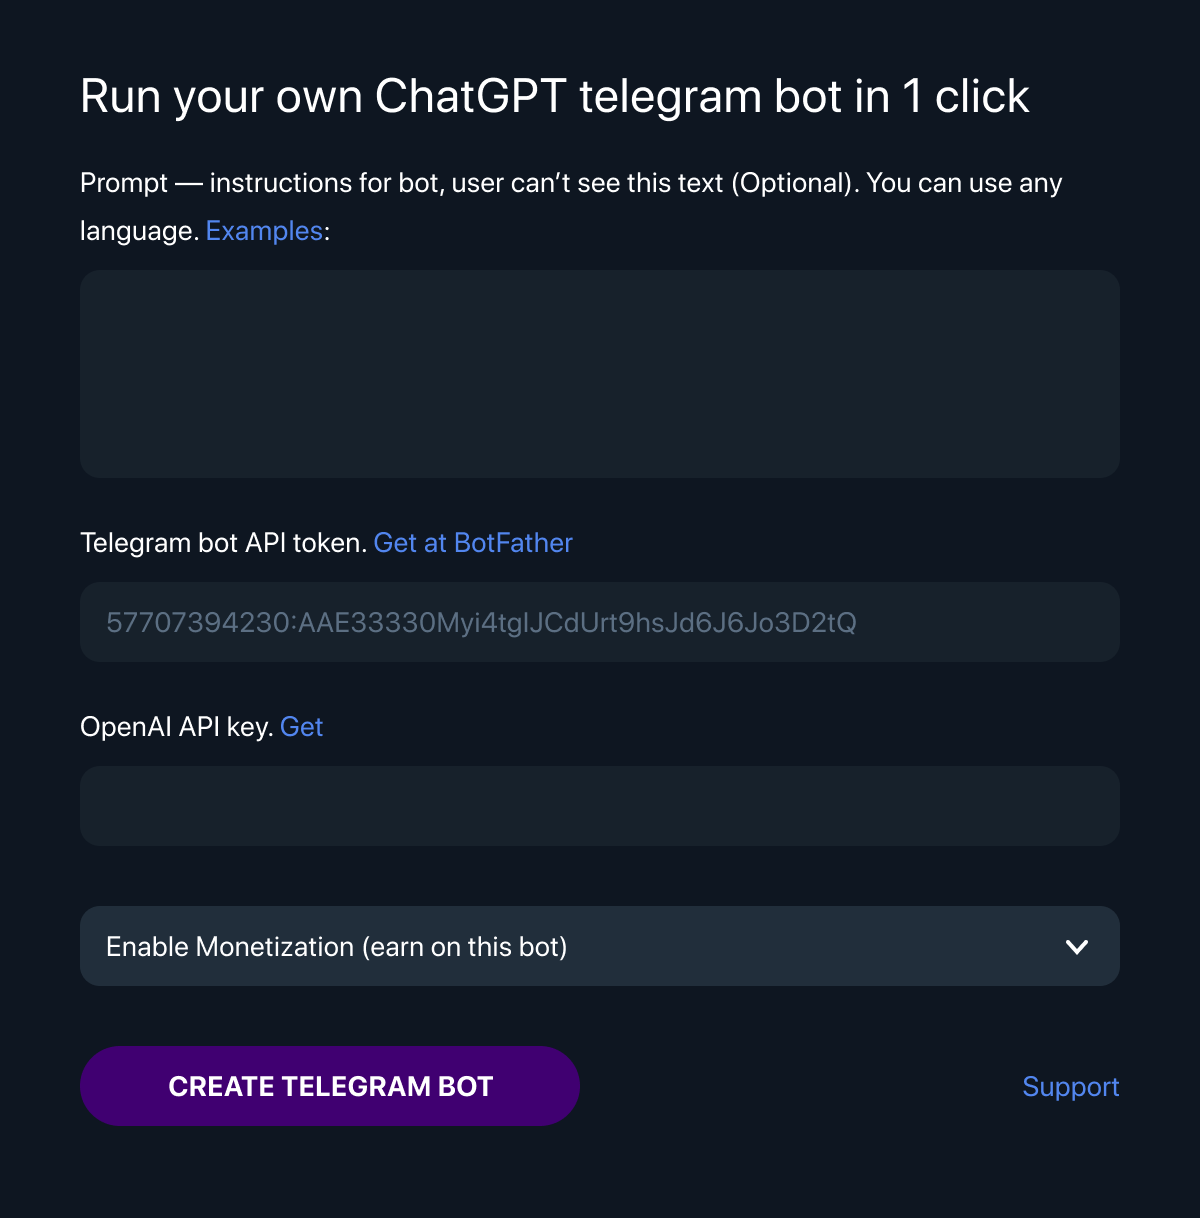Expand the Enable Monetization dropdown
This screenshot has width=1200, height=1218.
[600, 946]
